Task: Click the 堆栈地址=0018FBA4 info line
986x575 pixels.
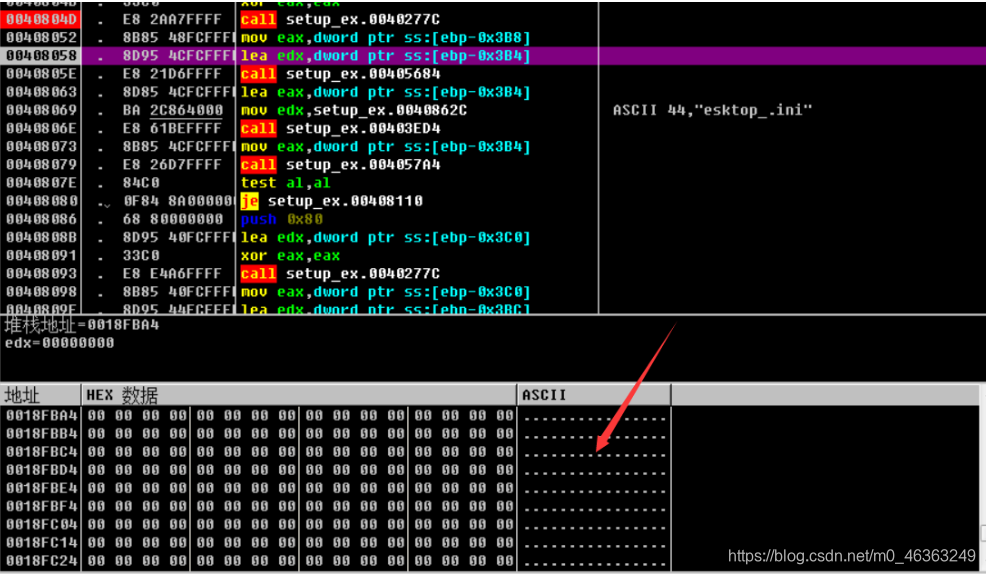Action: coord(82,325)
